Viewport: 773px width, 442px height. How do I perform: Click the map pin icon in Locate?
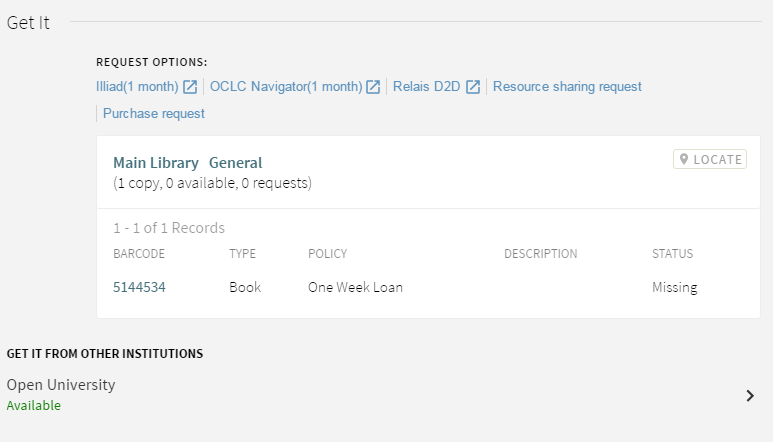[685, 160]
